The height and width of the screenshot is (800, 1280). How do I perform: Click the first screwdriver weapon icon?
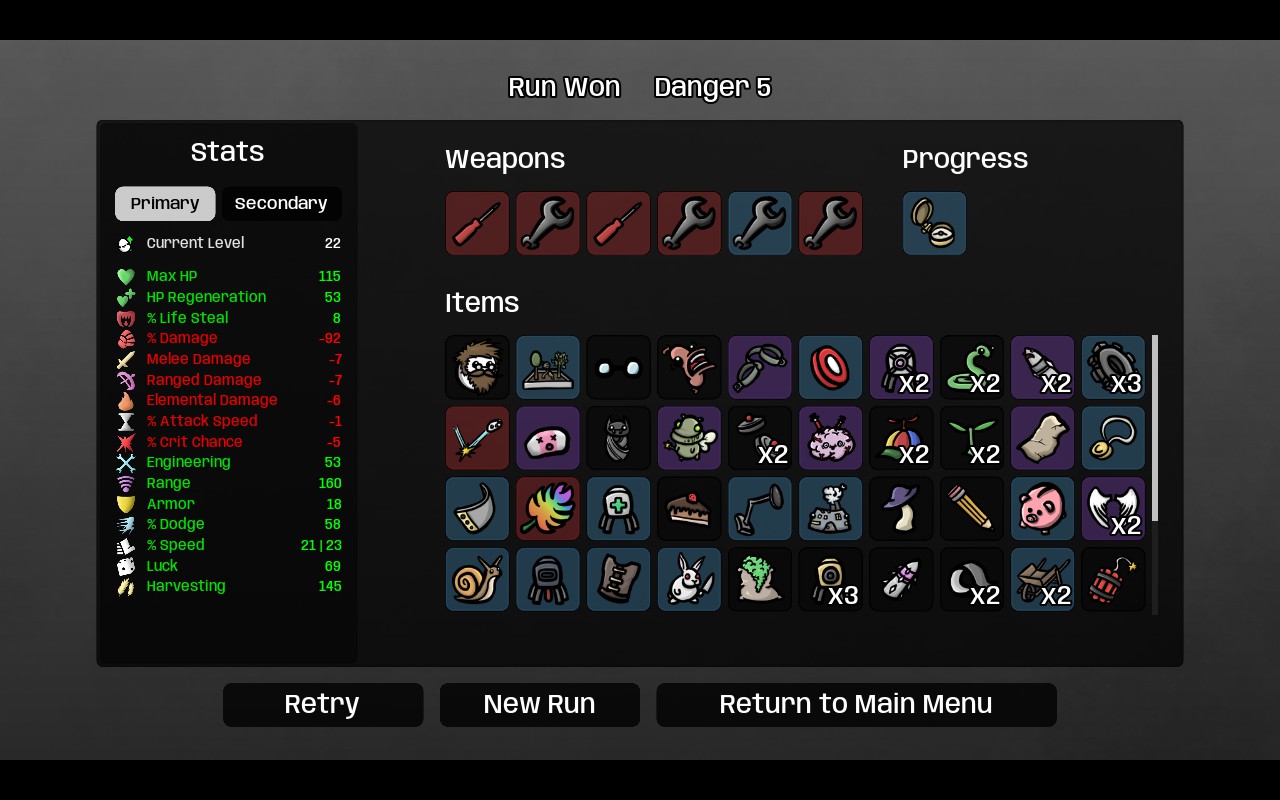click(477, 224)
